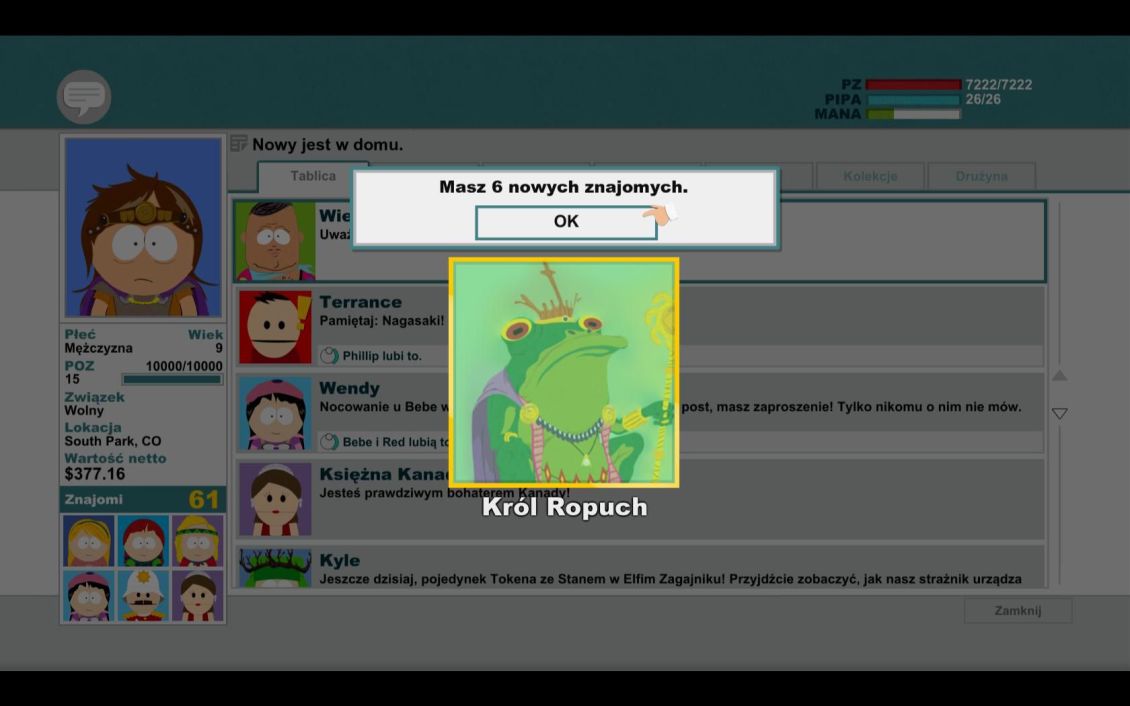The image size is (1130, 706).
Task: Click the scroll up arrow of the feed
Action: [1059, 375]
